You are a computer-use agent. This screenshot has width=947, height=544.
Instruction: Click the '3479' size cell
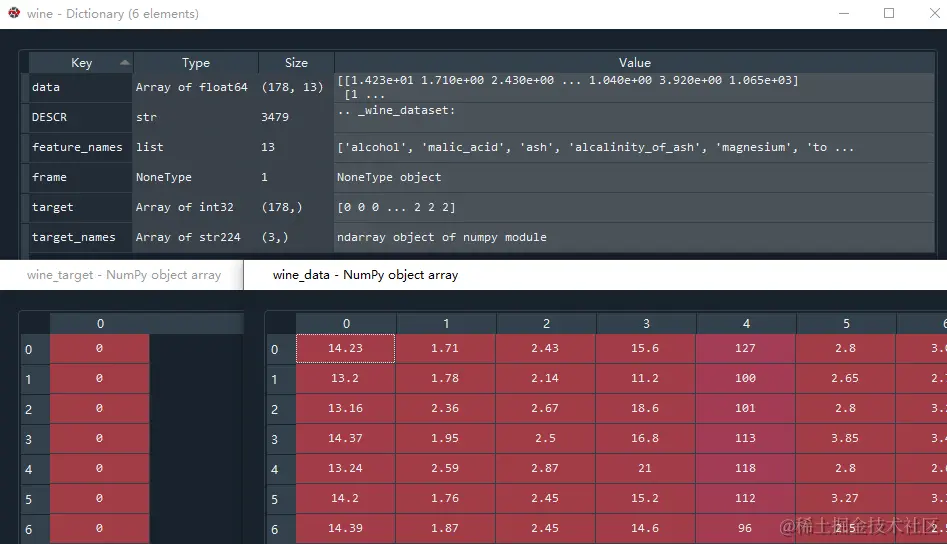pyautogui.click(x=296, y=117)
